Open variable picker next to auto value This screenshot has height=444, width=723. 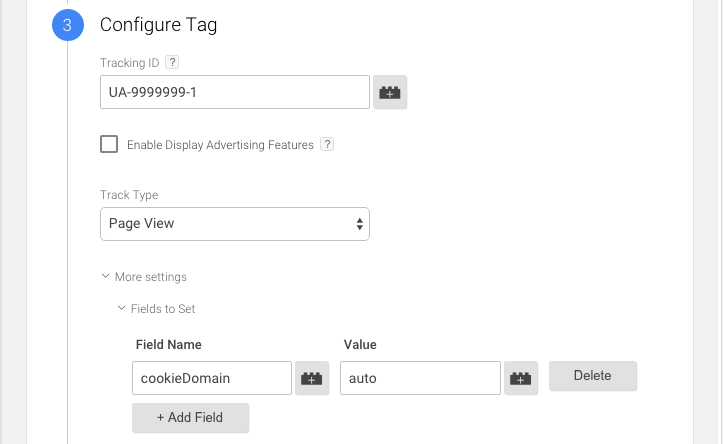[521, 378]
